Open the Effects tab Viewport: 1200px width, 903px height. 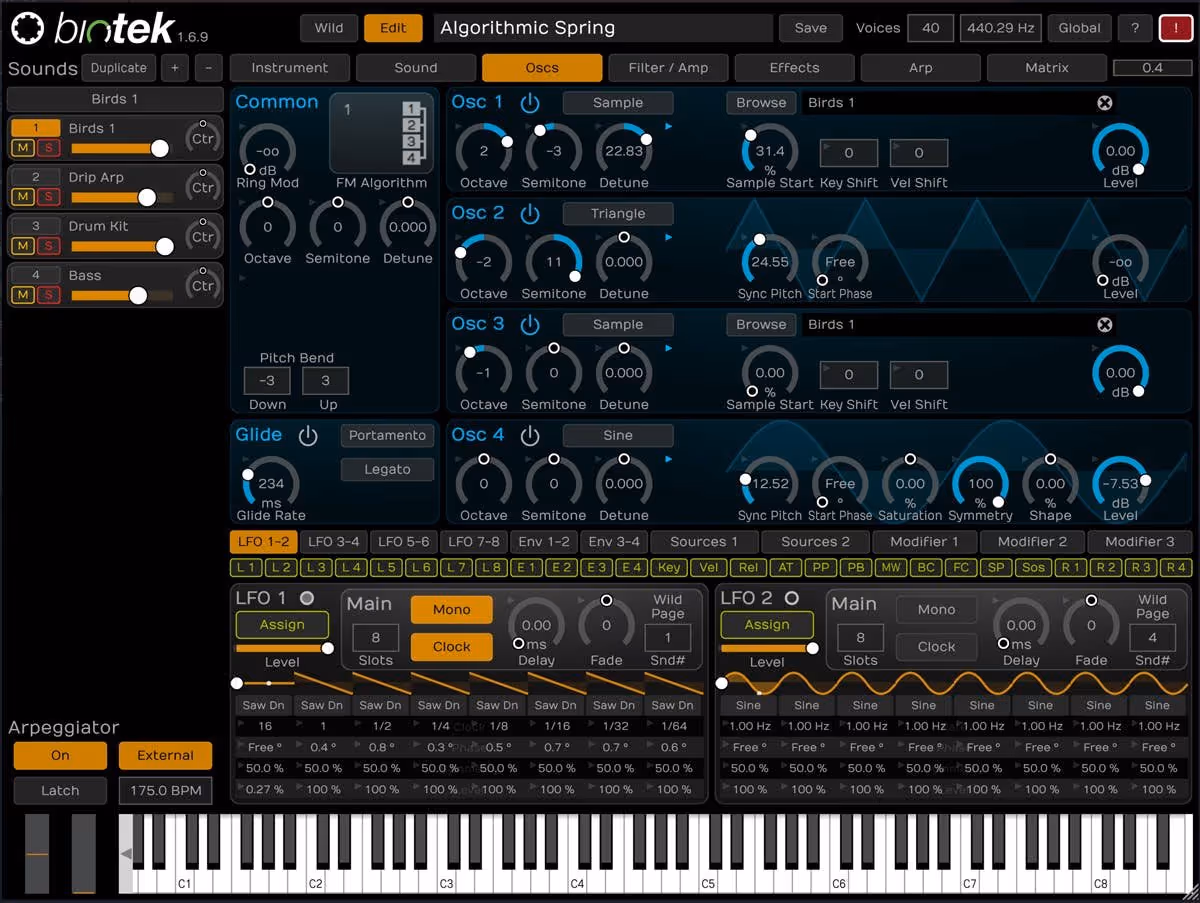[794, 68]
